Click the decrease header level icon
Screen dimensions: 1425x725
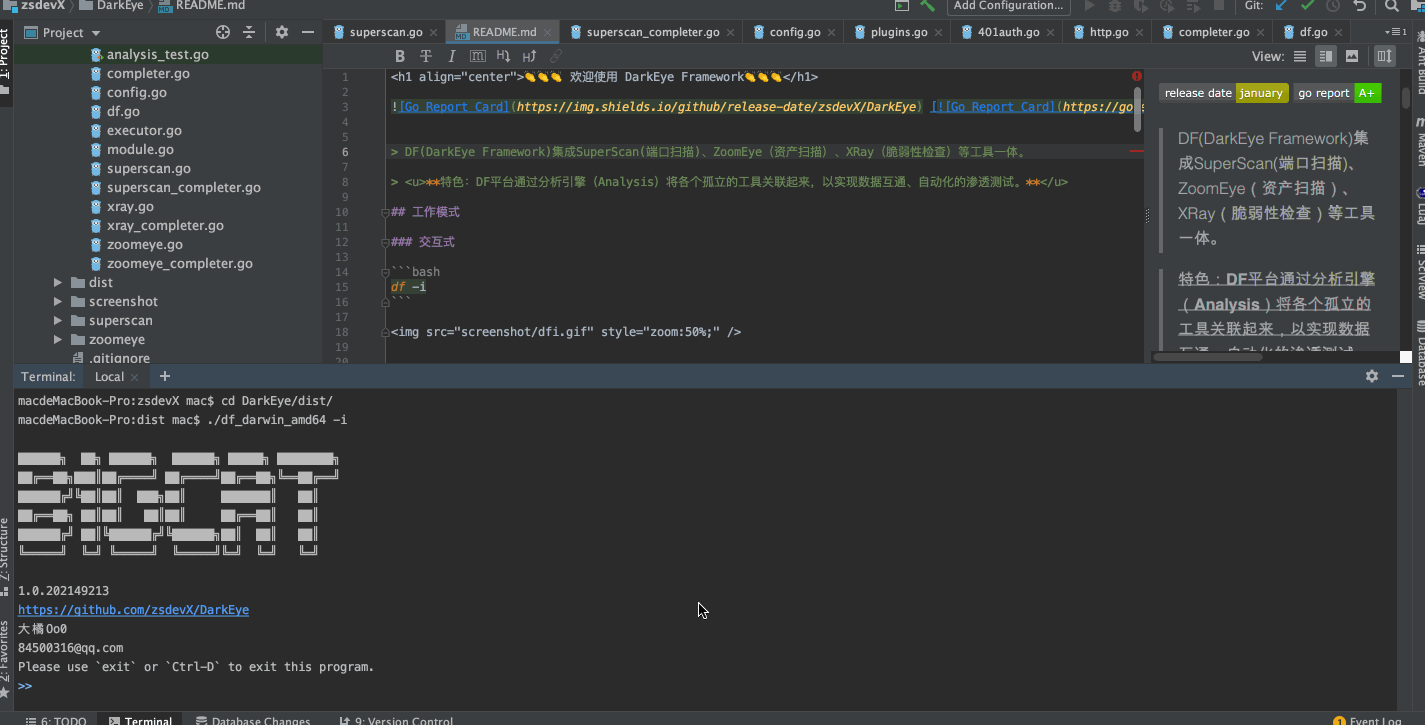point(504,56)
